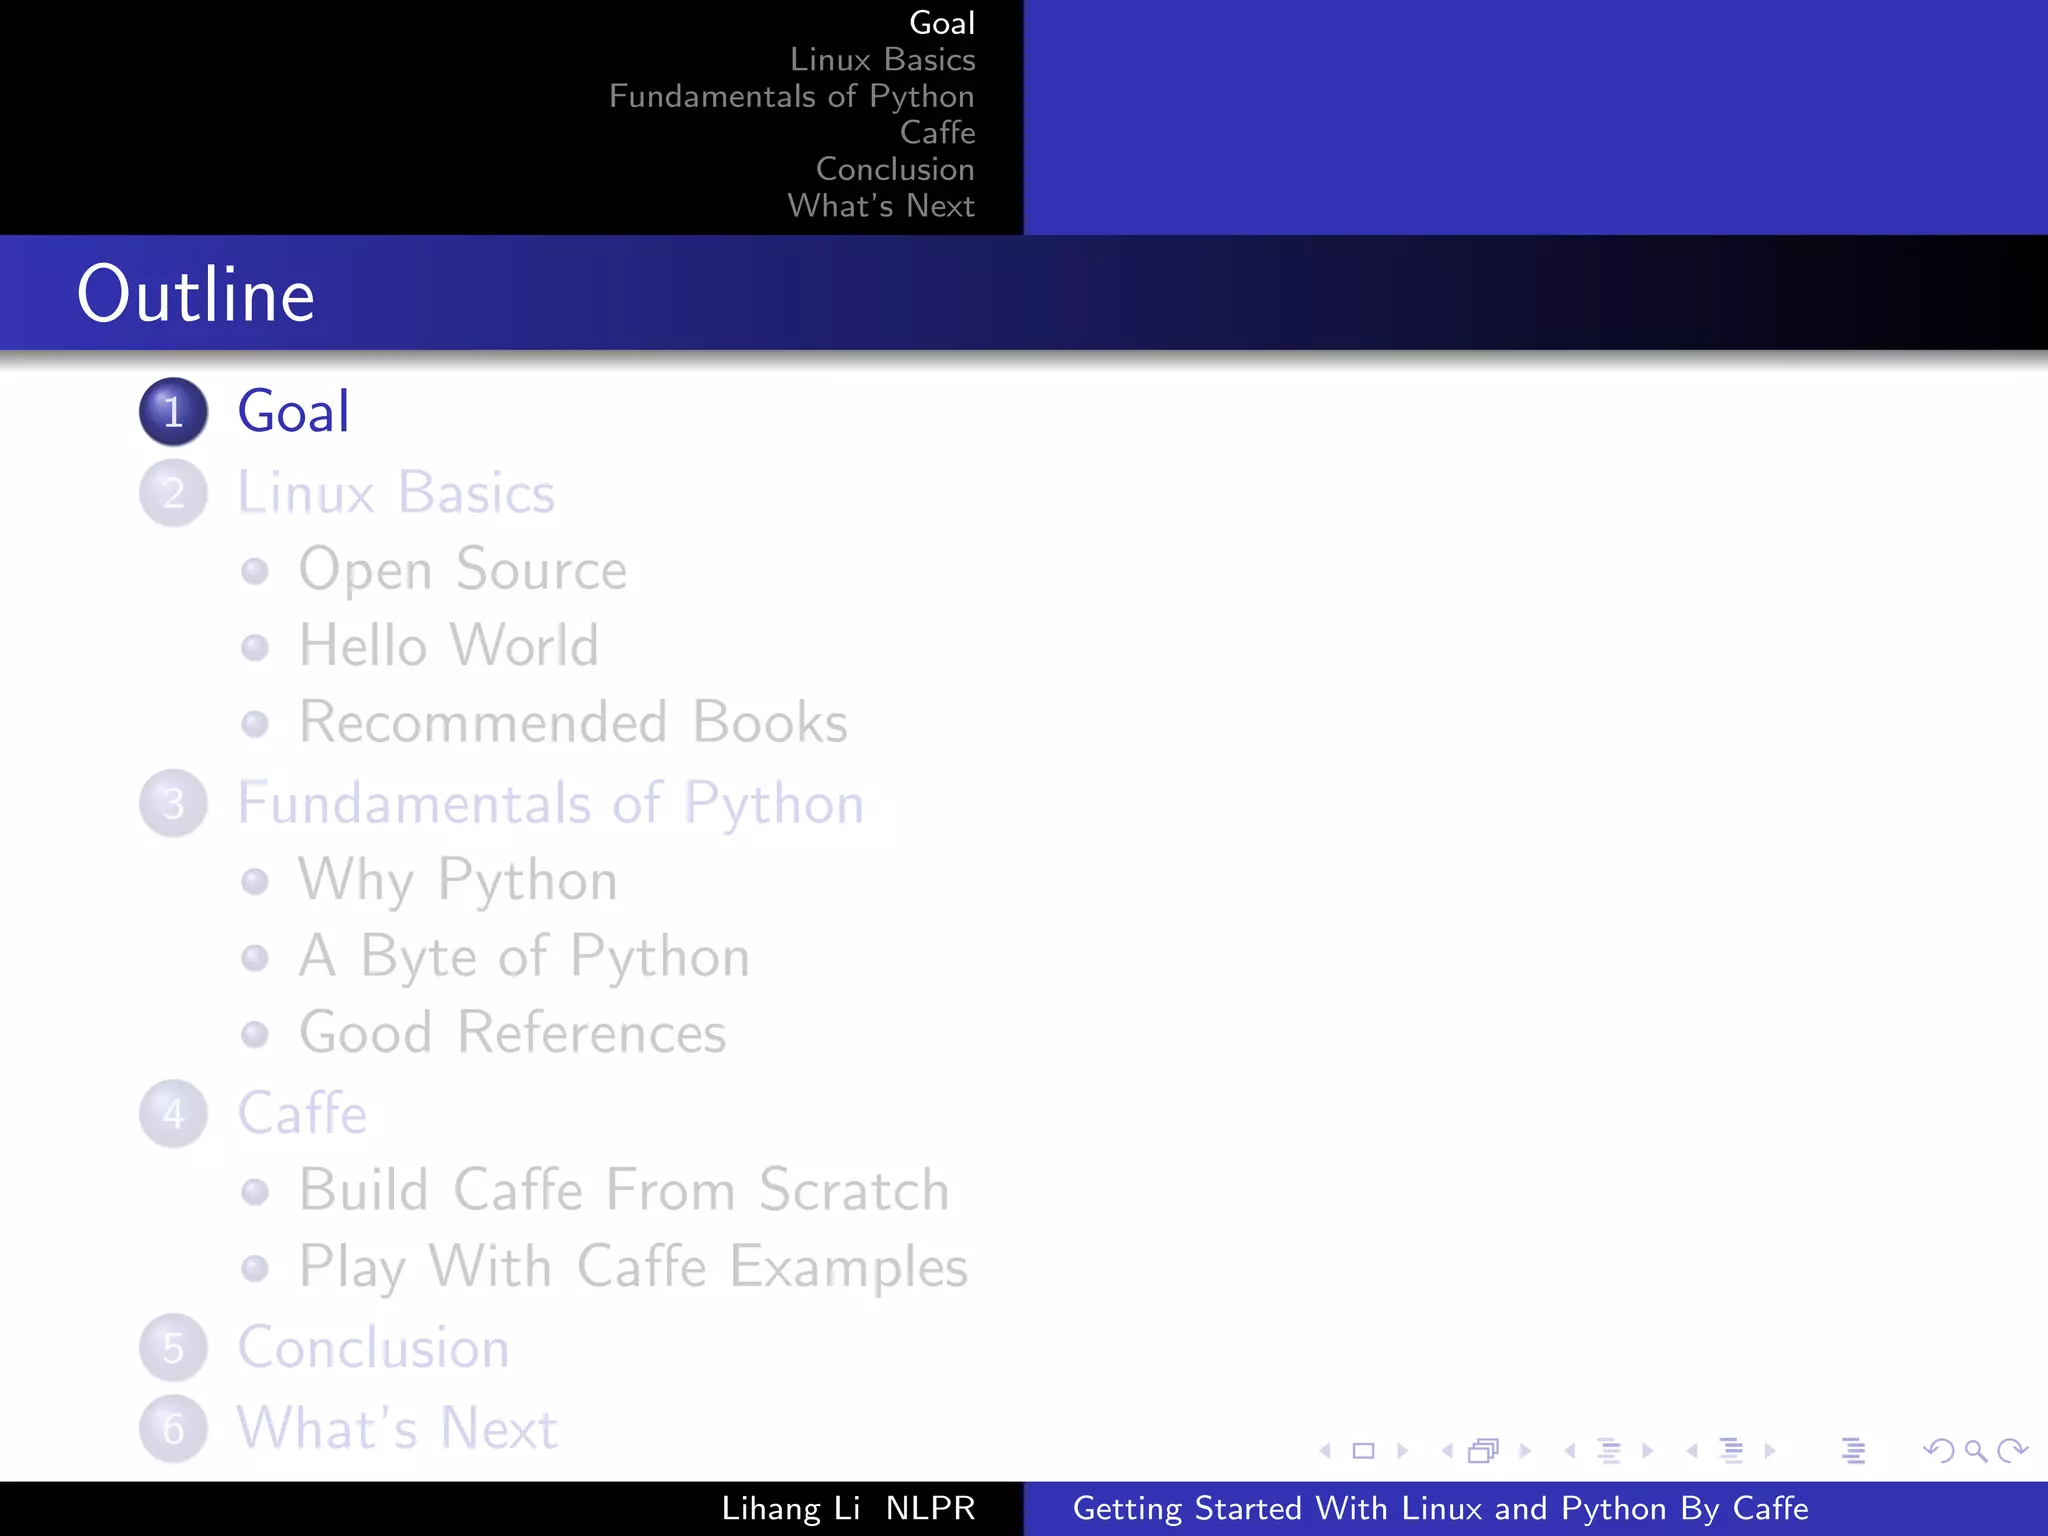The image size is (2048, 1536).
Task: Jump to next subsection with right arrow
Action: click(x=1648, y=1450)
